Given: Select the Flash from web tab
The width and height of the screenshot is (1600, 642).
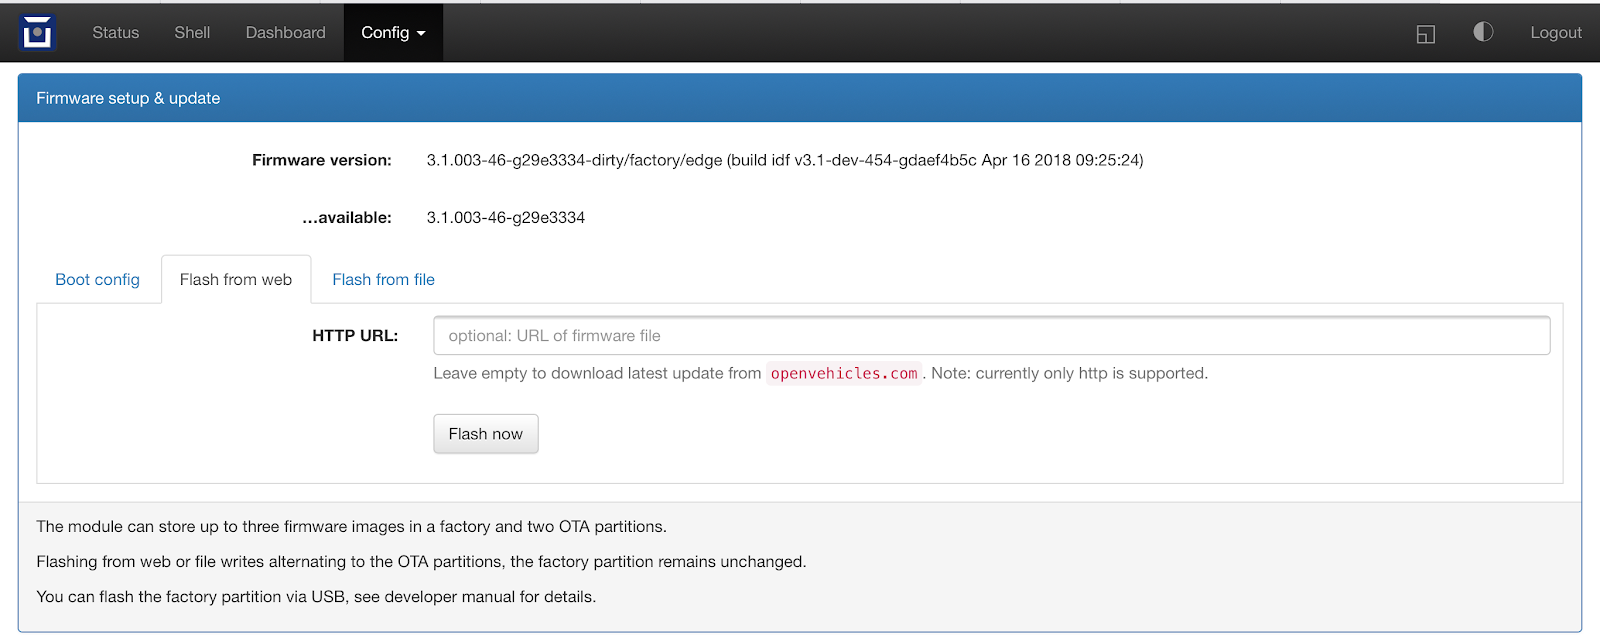Looking at the screenshot, I should point(236,279).
